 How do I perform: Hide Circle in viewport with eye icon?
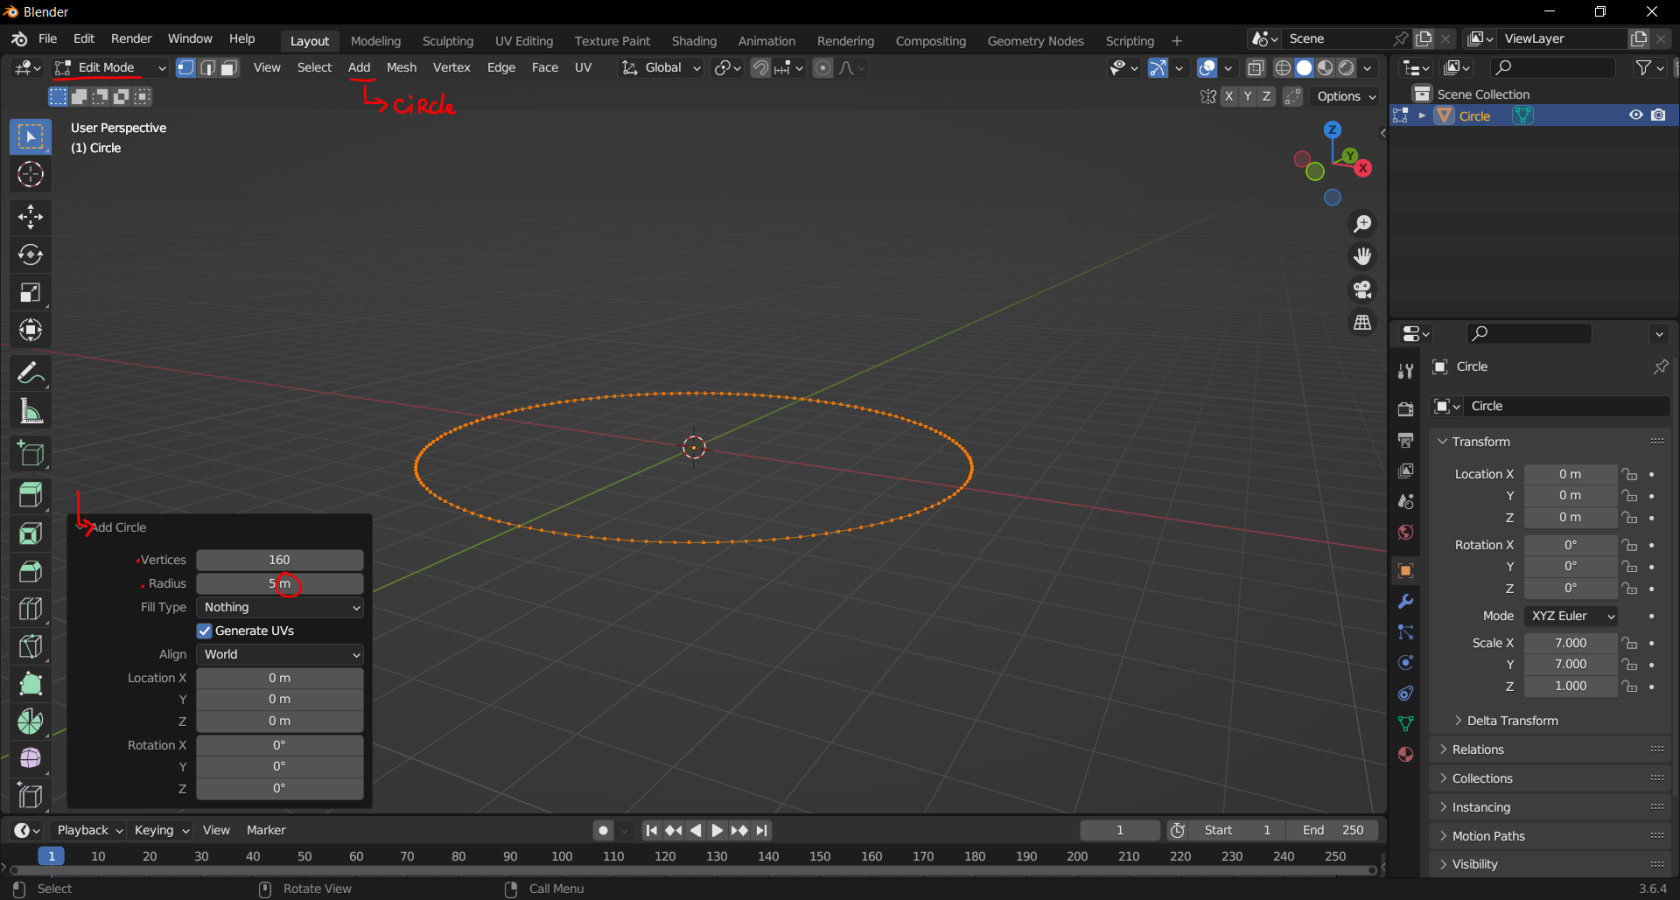point(1636,115)
